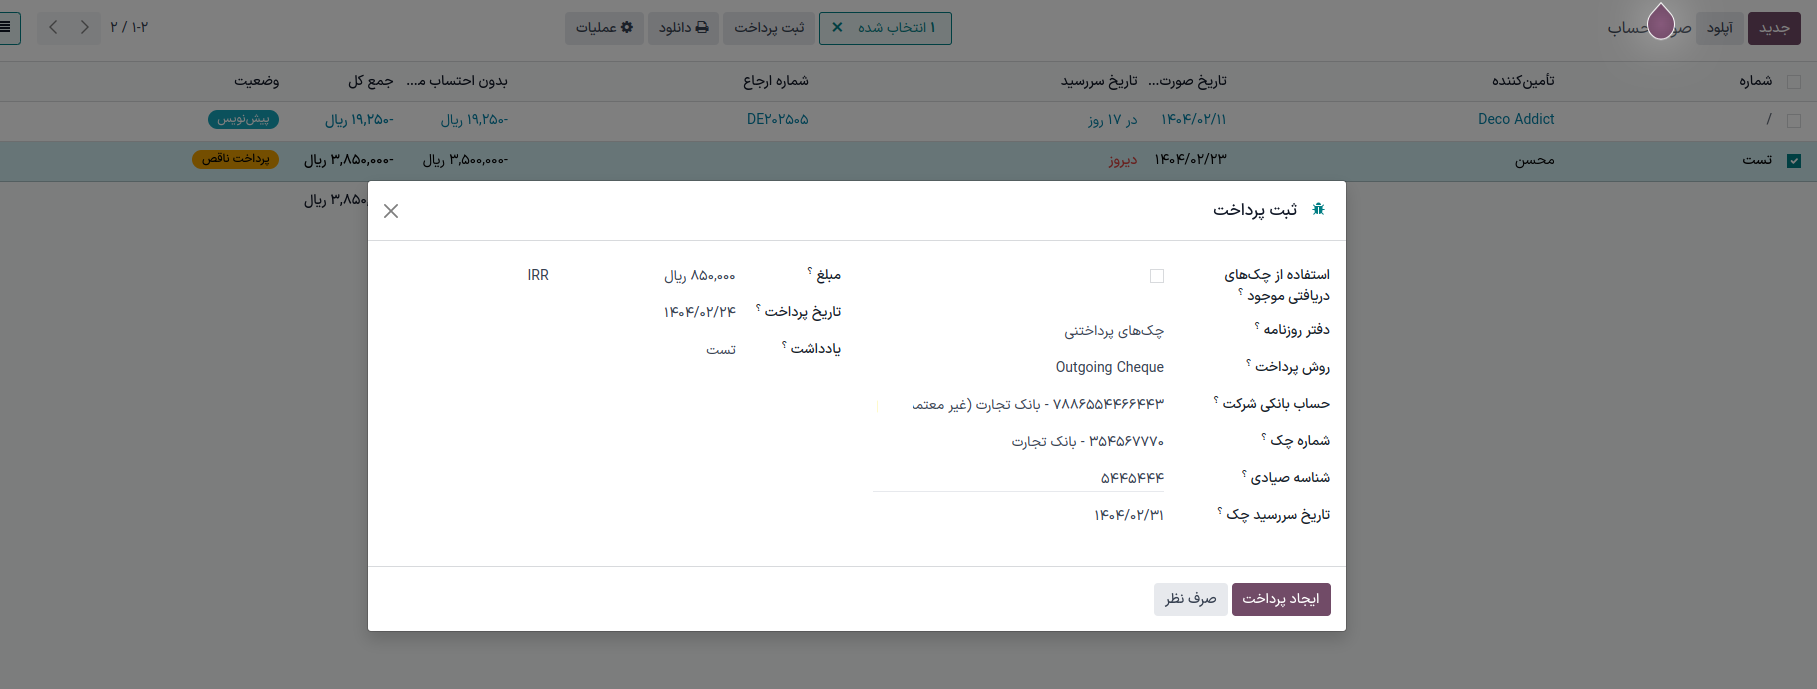Uncheck the selected تست row checkbox
The height and width of the screenshot is (689, 1817).
pyautogui.click(x=1794, y=161)
